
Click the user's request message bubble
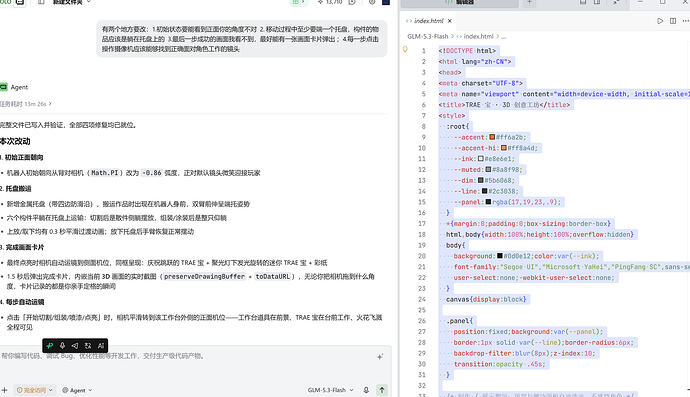241,39
